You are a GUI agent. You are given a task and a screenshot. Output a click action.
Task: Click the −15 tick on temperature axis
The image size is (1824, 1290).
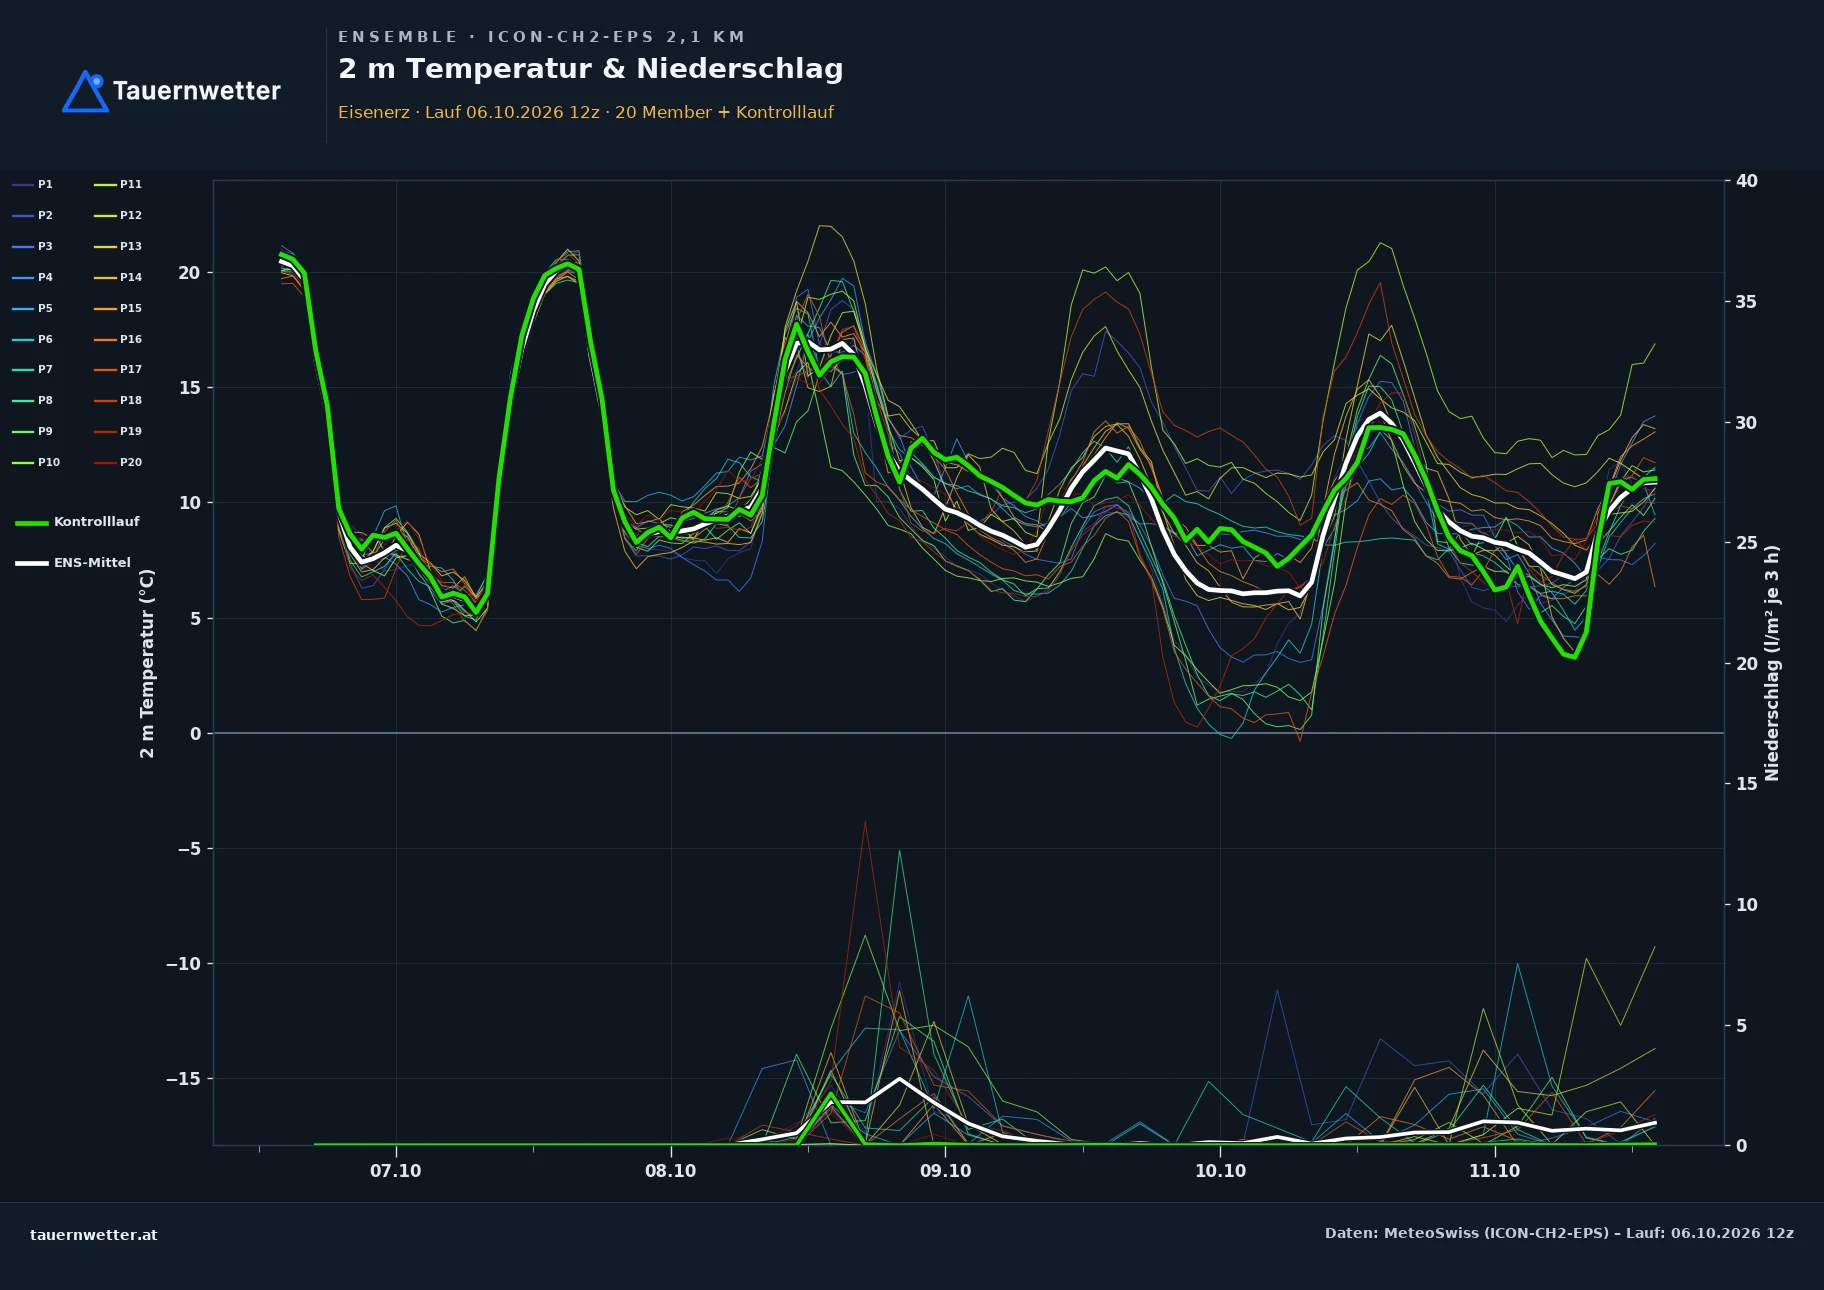[183, 1079]
